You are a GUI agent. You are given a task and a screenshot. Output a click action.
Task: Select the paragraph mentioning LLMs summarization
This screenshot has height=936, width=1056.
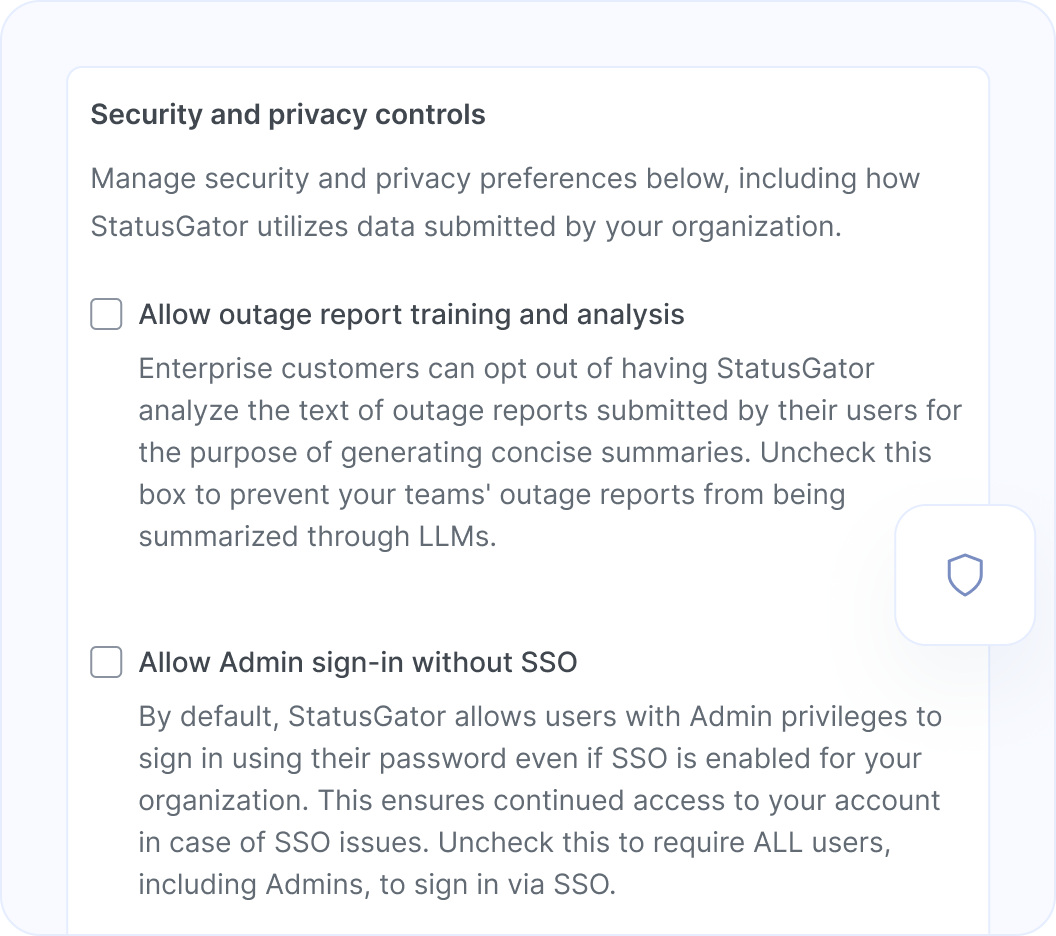click(x=548, y=451)
